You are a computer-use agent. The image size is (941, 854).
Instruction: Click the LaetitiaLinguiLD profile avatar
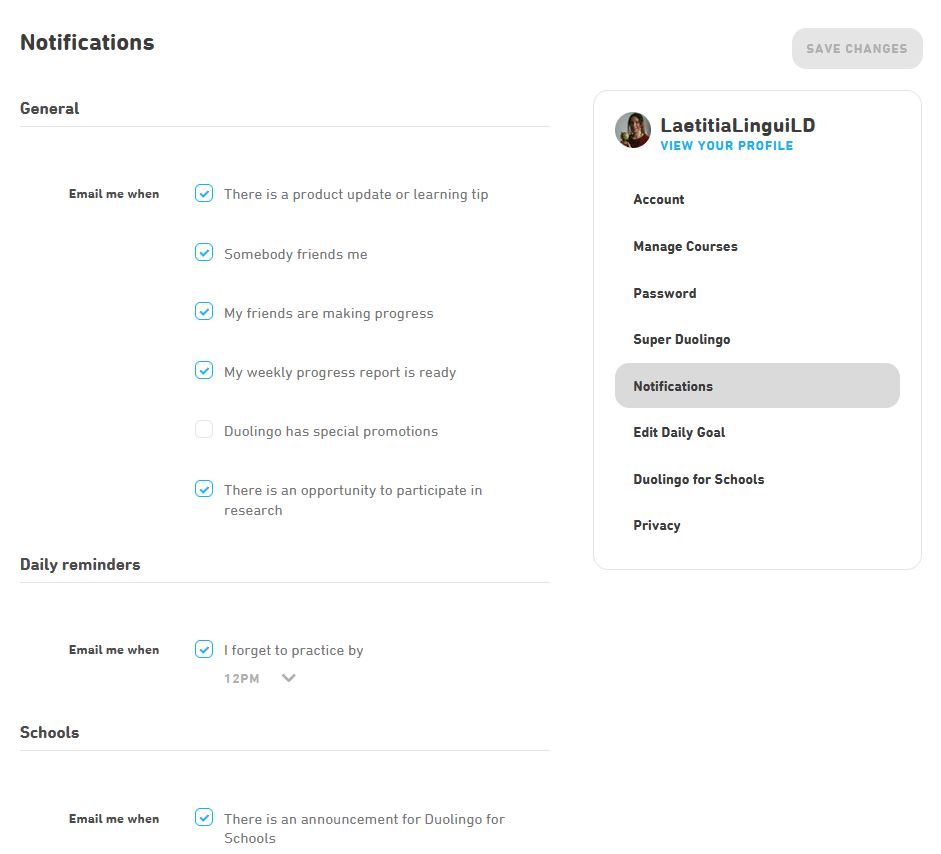tap(633, 130)
